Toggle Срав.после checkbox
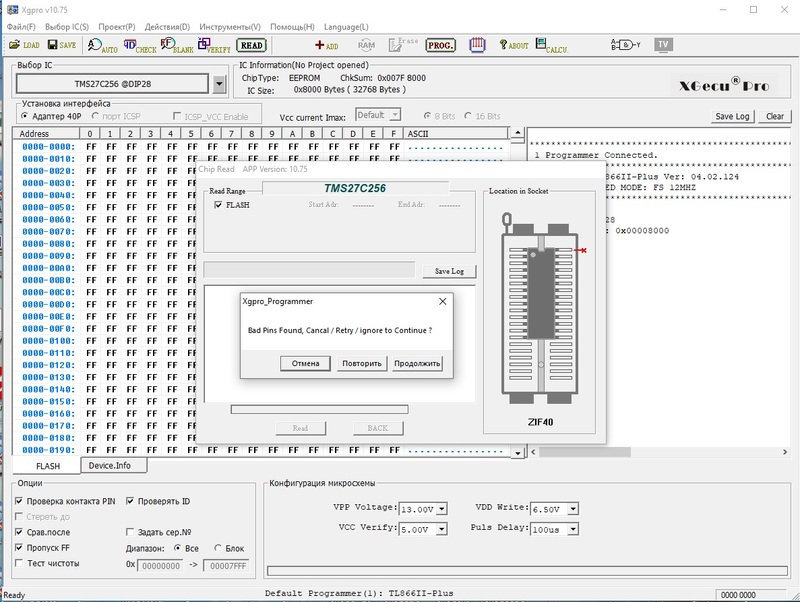This screenshot has height=602, width=800. tap(19, 532)
